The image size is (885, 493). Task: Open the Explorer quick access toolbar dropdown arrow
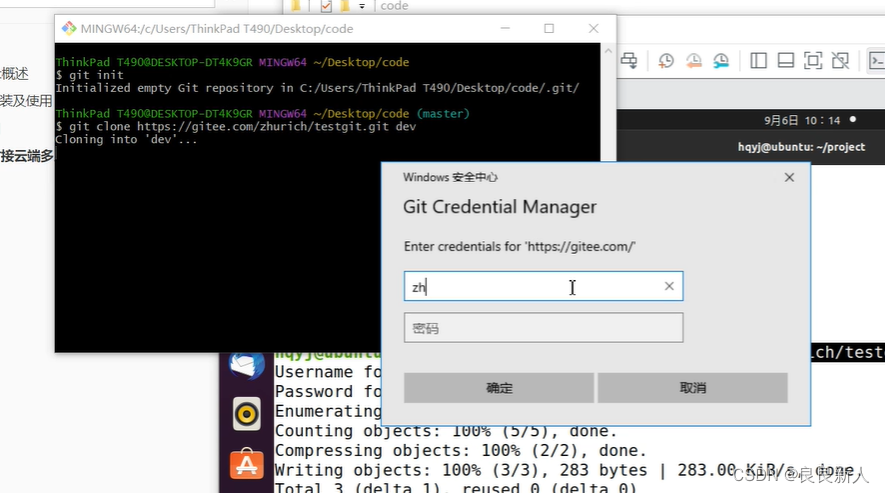point(362,6)
